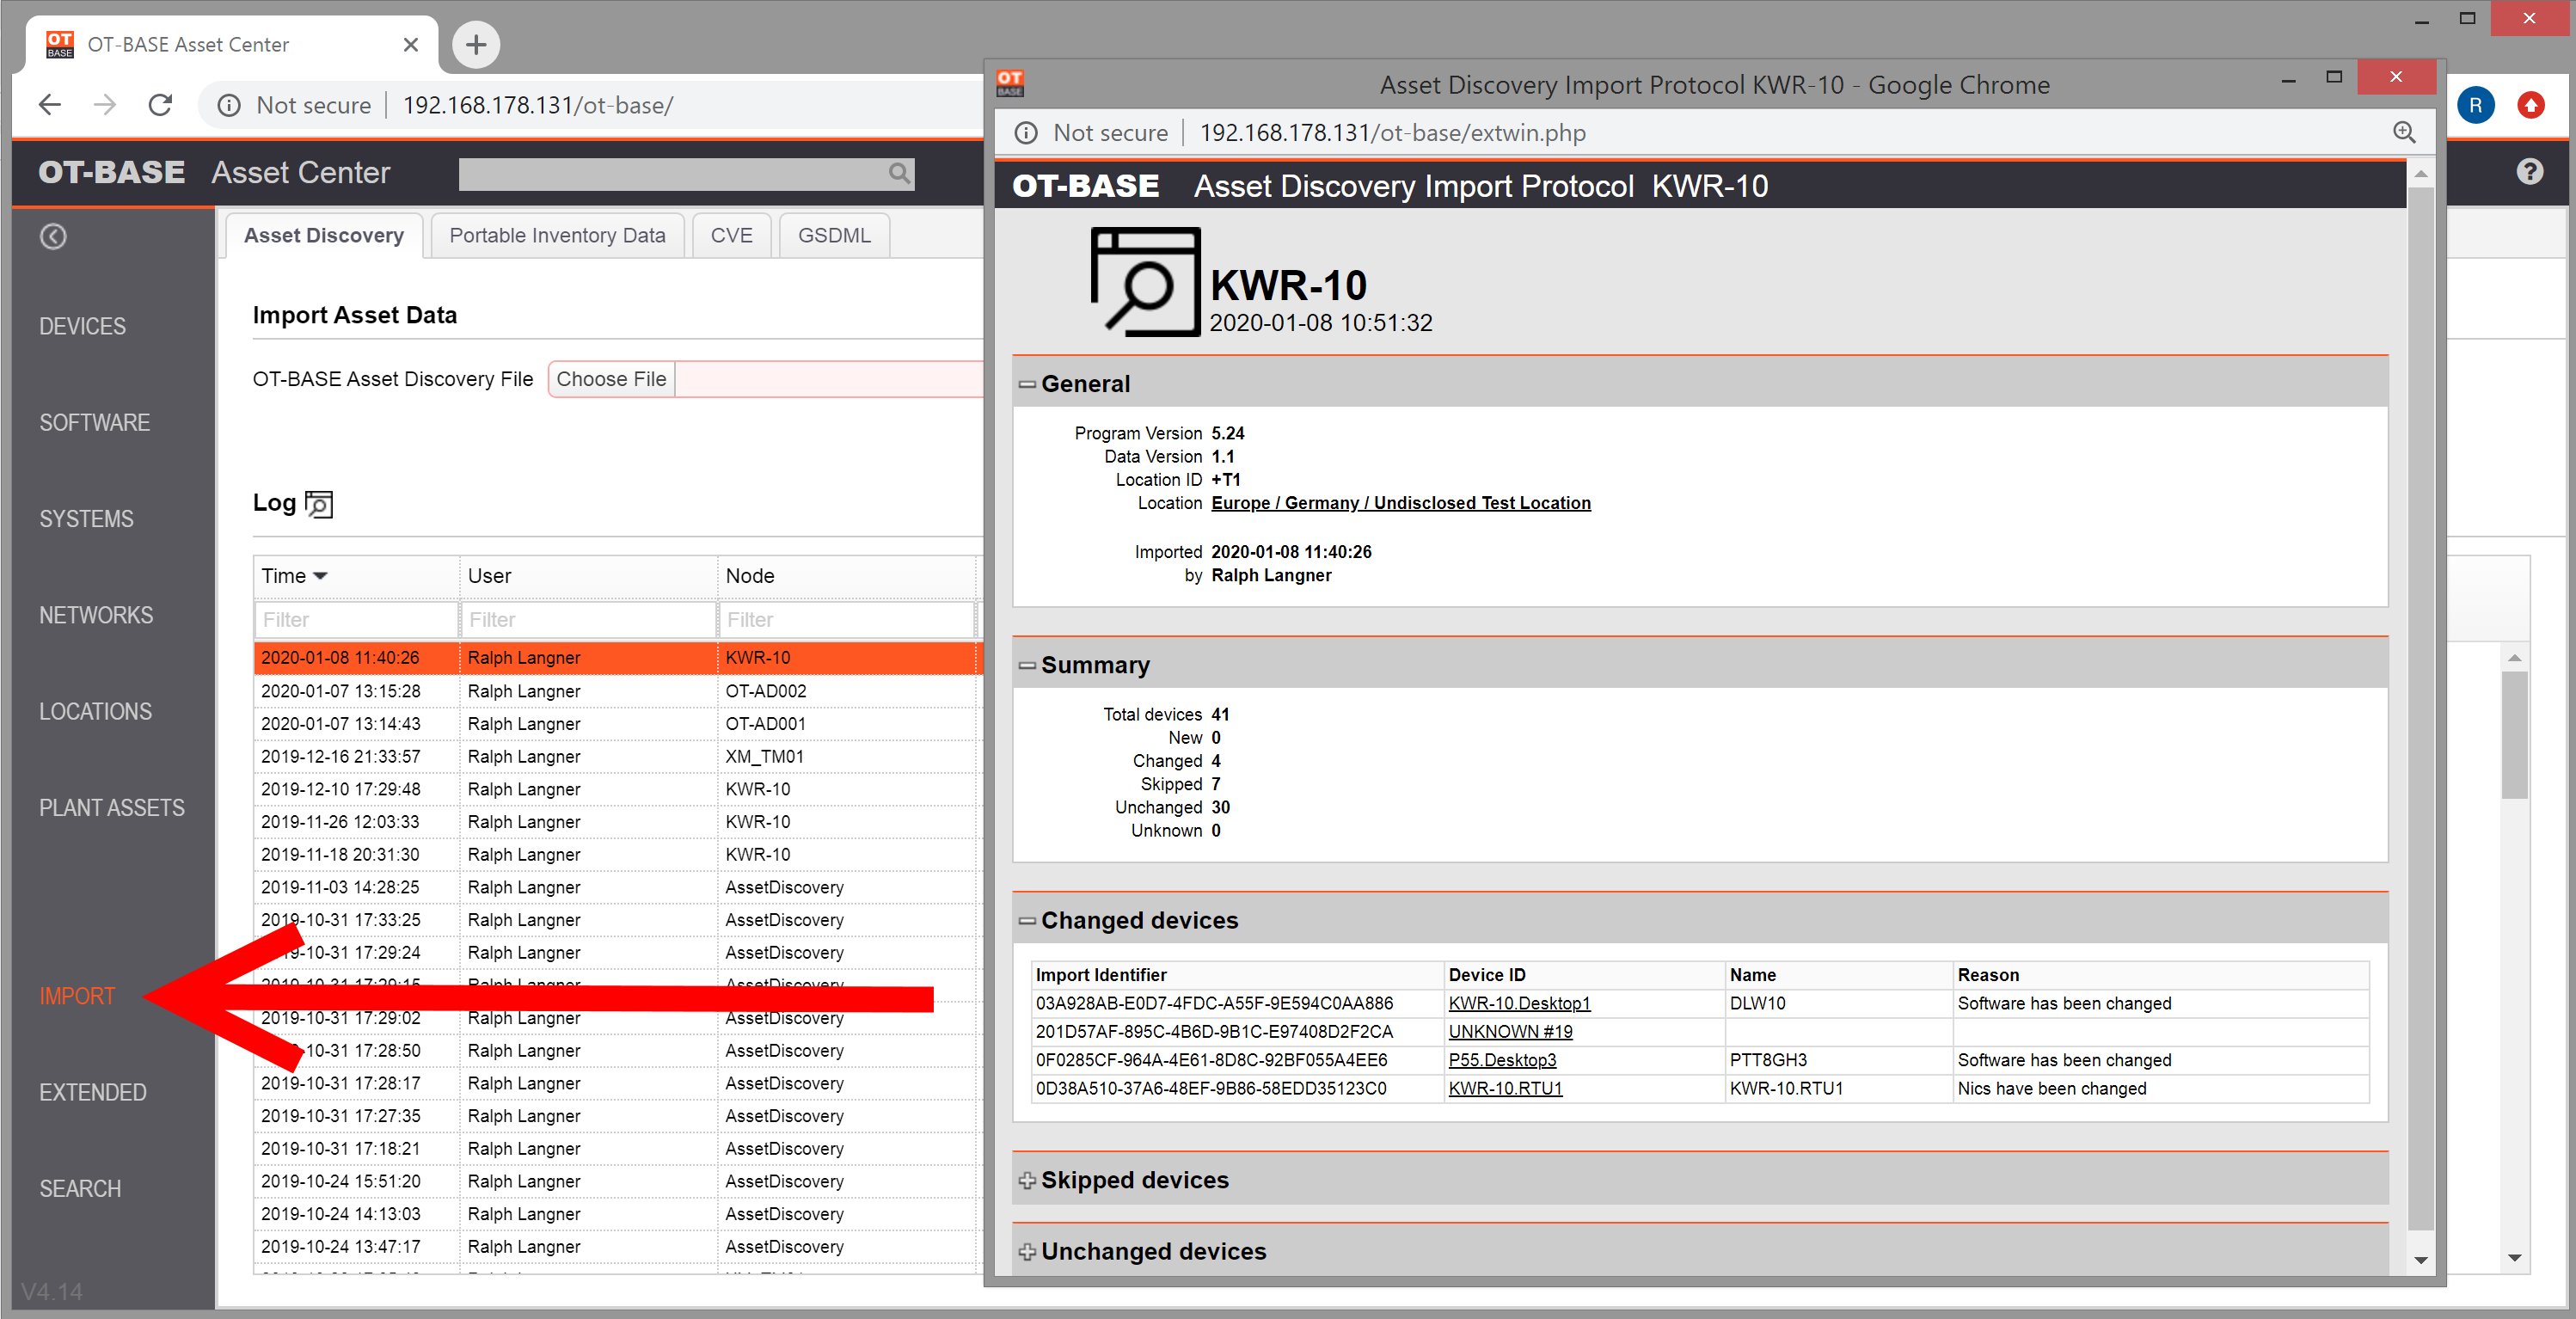Viewport: 2576px width, 1319px height.
Task: Switch to the Asset Discovery tab
Action: (x=324, y=235)
